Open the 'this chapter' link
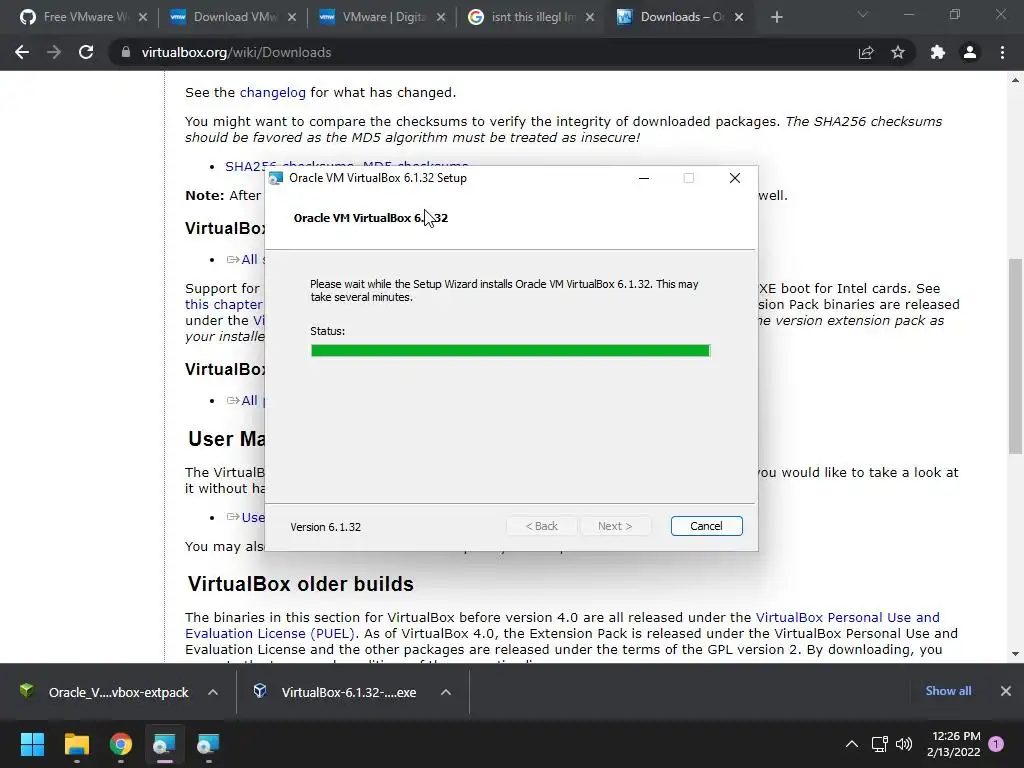The height and width of the screenshot is (768, 1024). point(223,304)
